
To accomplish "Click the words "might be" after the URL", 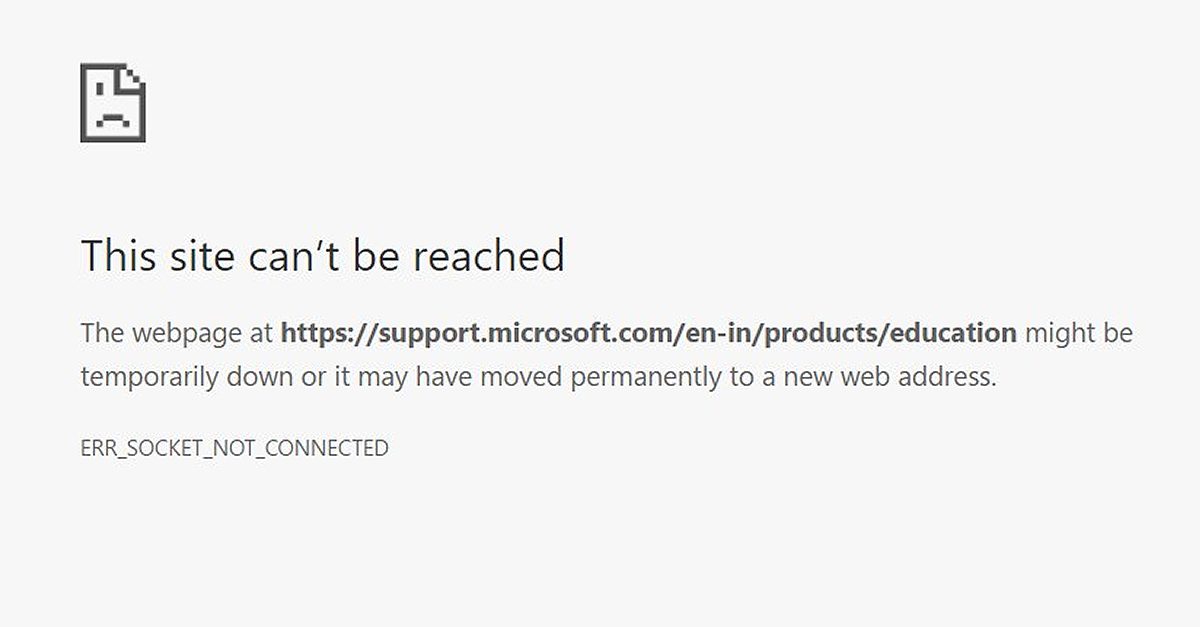I will (x=1079, y=333).
